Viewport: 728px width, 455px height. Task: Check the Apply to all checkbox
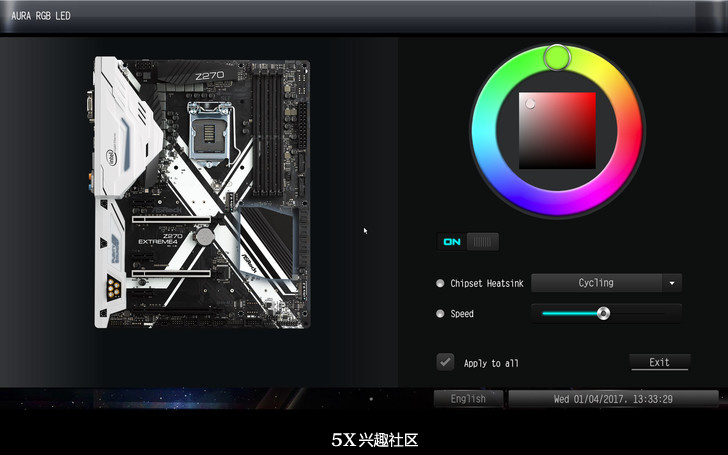point(445,362)
